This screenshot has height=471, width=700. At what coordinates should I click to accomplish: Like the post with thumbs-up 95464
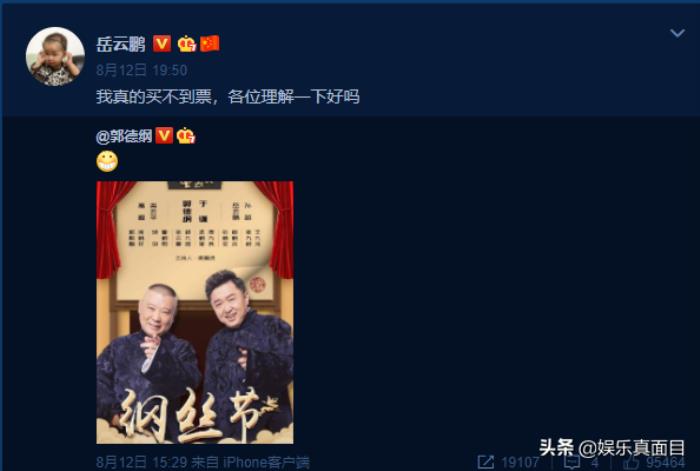(x=632, y=463)
